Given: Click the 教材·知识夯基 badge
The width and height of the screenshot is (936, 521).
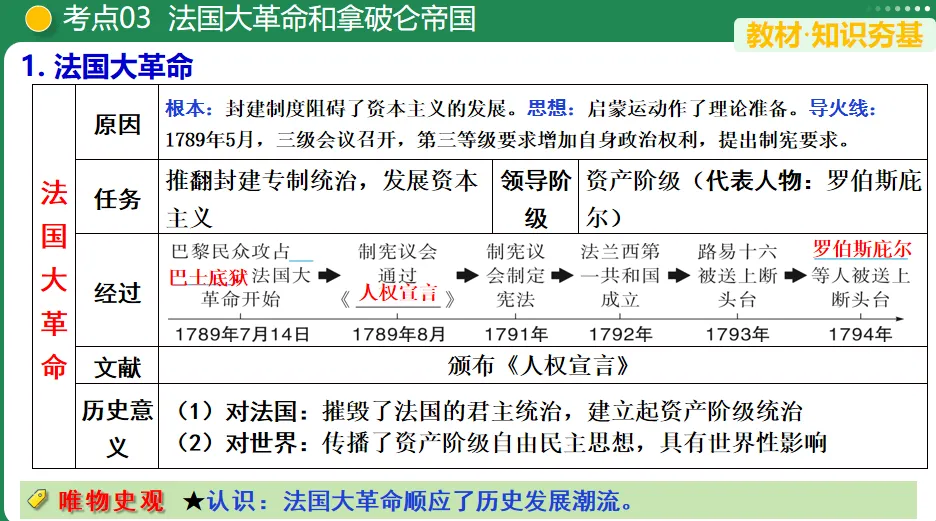Looking at the screenshot, I should click(x=834, y=35).
